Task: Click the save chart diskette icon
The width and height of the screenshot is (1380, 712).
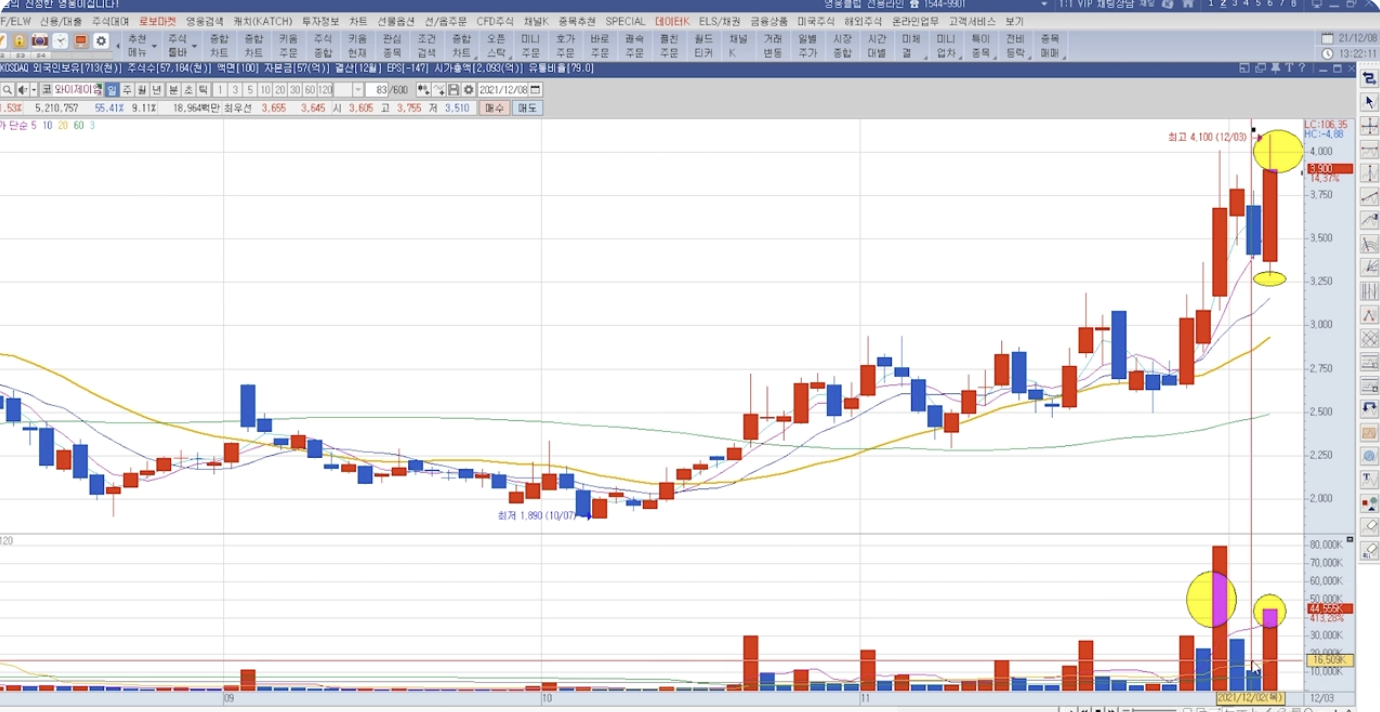Action: coord(453,90)
